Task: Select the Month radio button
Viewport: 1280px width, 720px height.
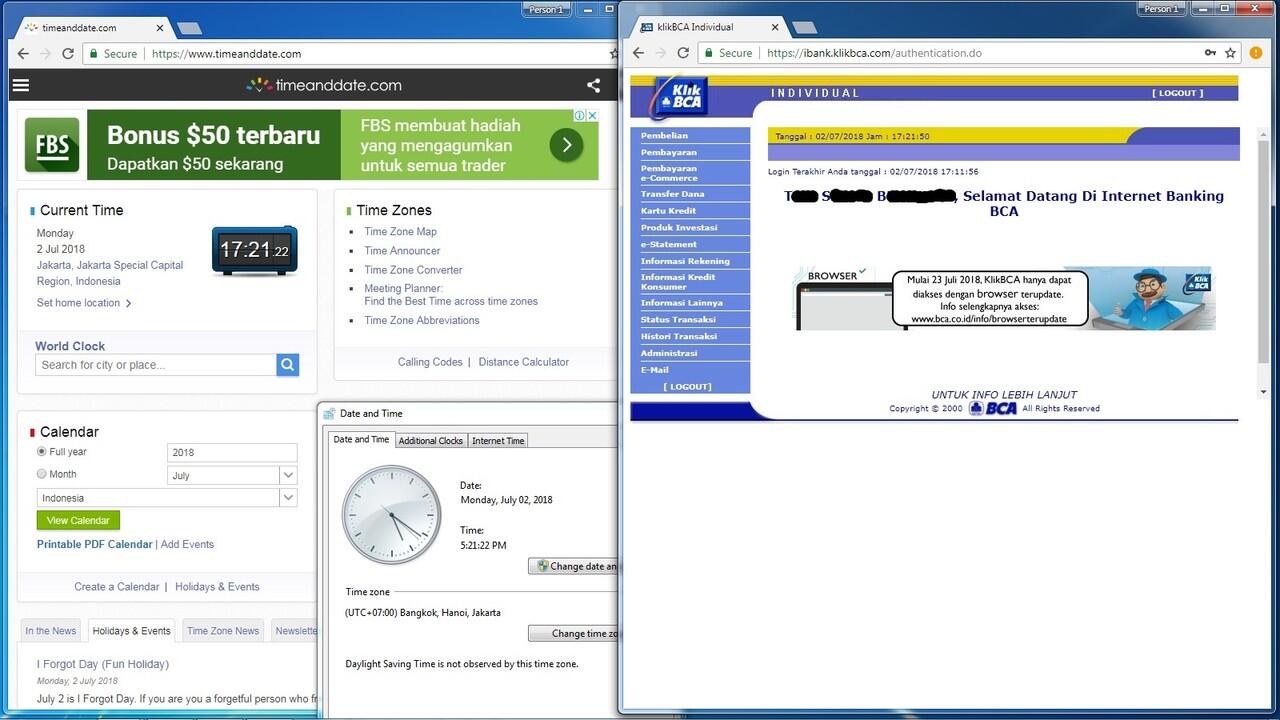Action: [x=42, y=474]
